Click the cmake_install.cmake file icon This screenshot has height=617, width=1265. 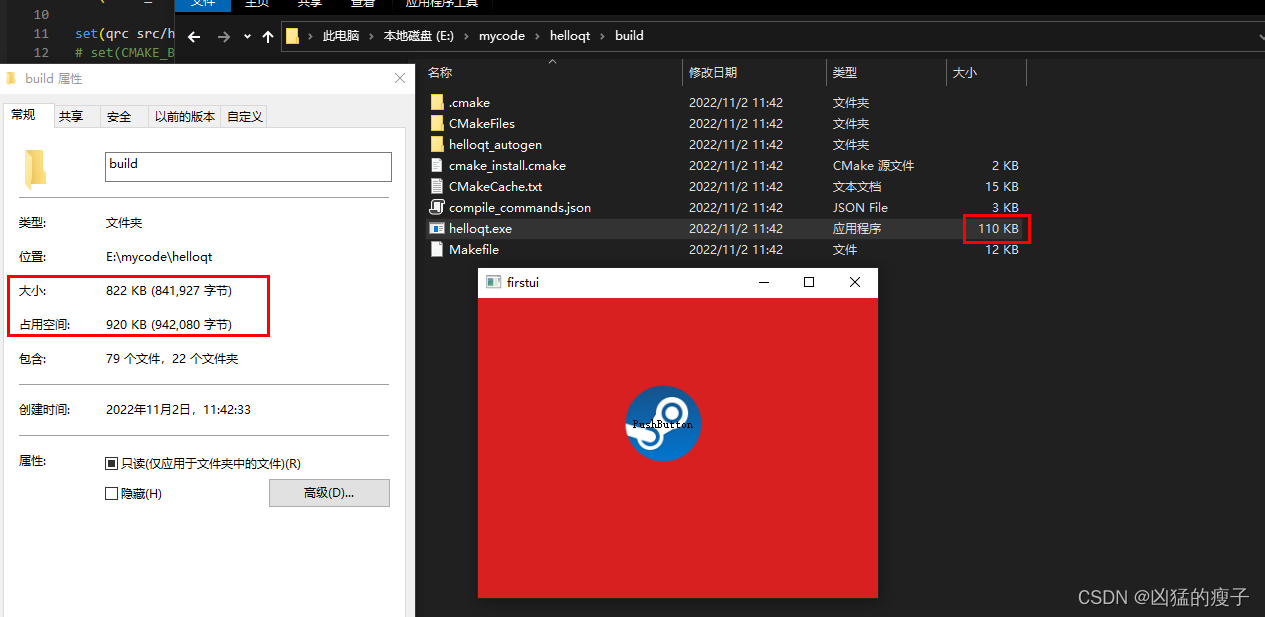click(436, 165)
